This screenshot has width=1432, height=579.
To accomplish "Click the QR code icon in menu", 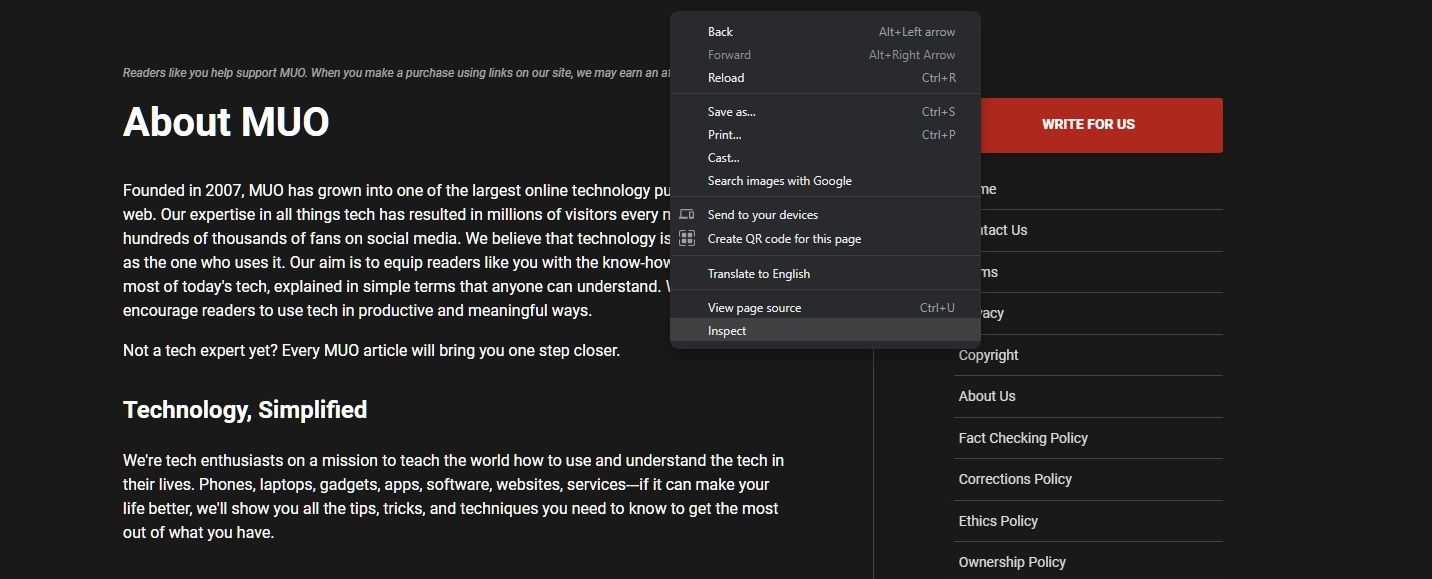I will (687, 238).
